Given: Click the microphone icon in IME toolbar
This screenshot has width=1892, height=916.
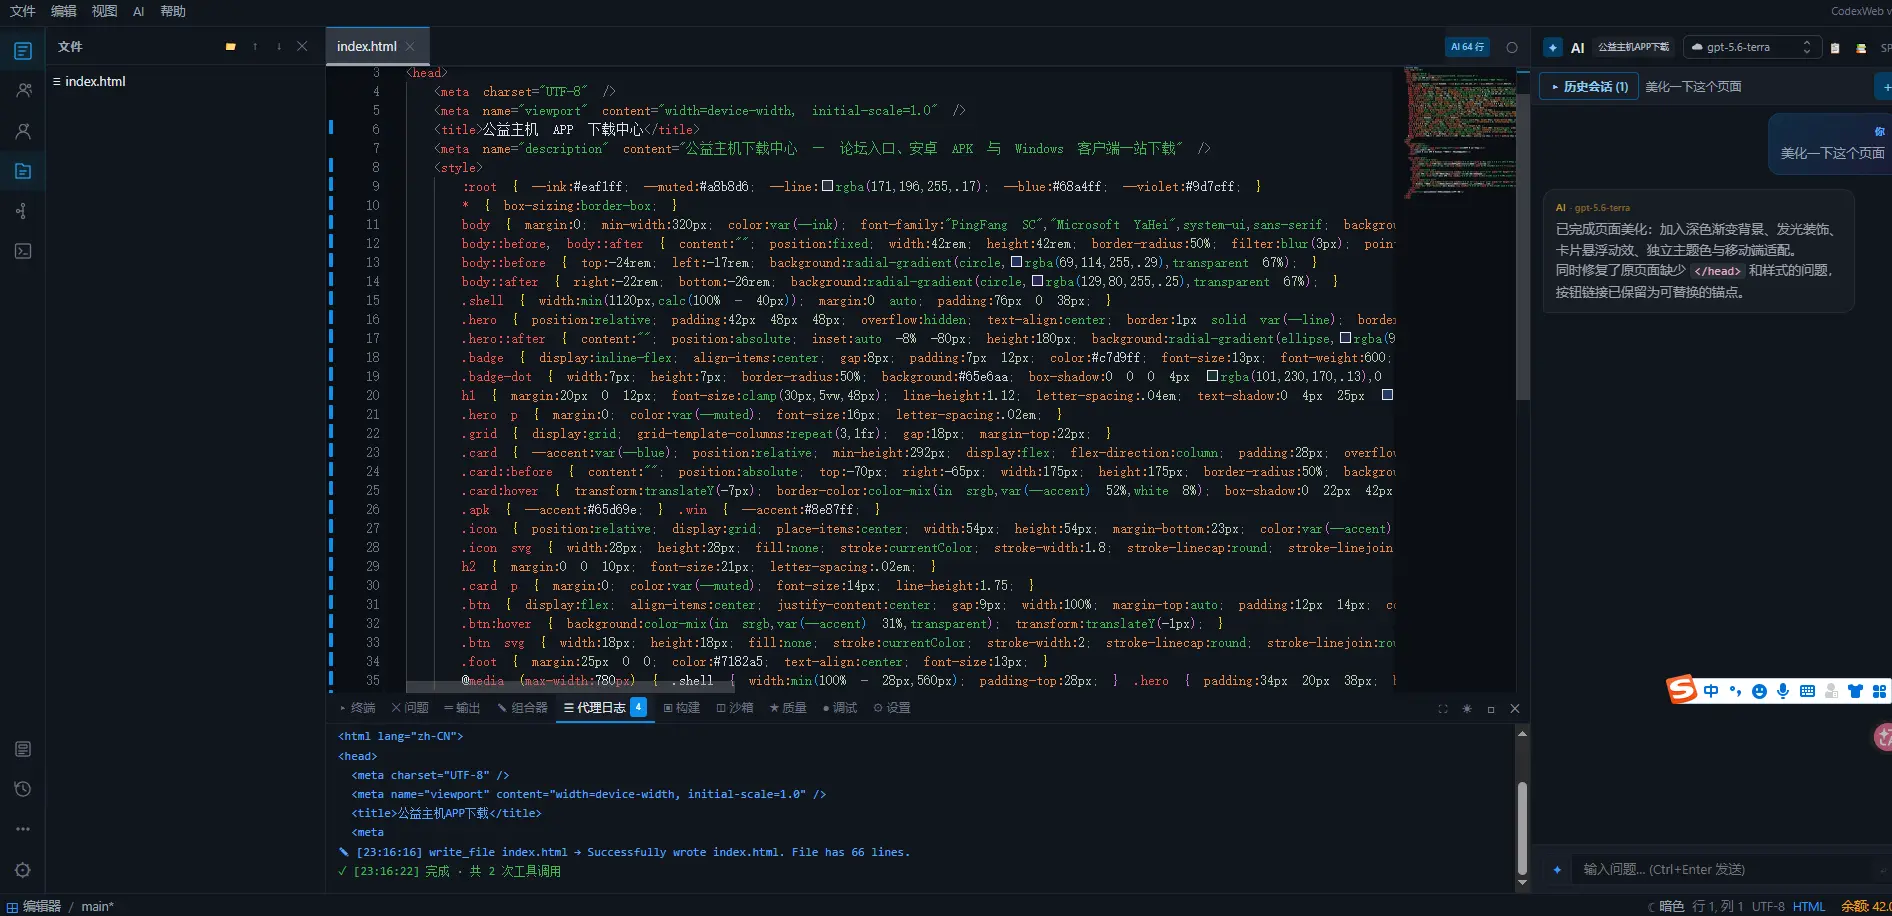Looking at the screenshot, I should point(1783,691).
